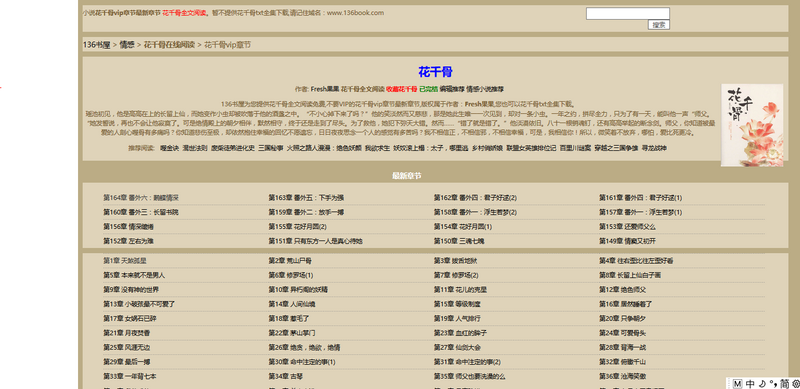Open chapter 第149章 情窦又初开
The height and width of the screenshot is (389, 800).
627,241
